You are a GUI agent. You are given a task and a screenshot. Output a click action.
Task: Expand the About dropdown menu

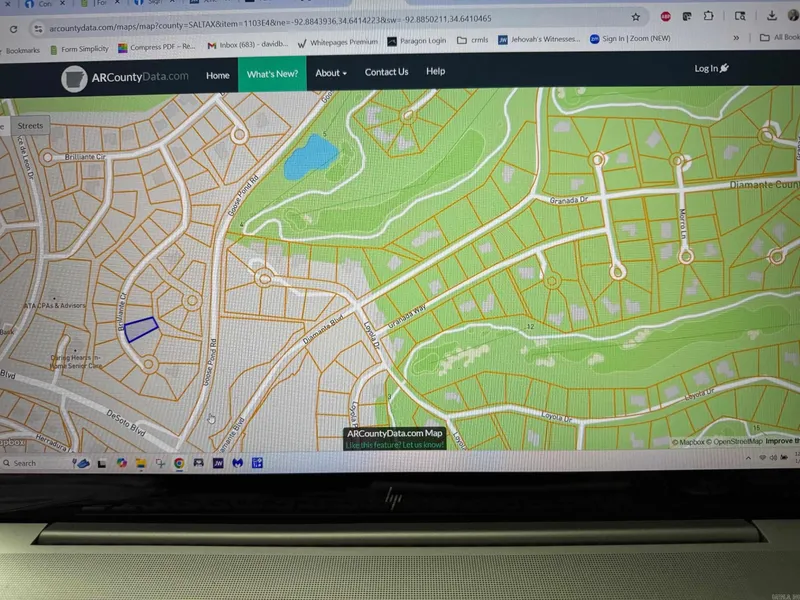pyautogui.click(x=331, y=73)
